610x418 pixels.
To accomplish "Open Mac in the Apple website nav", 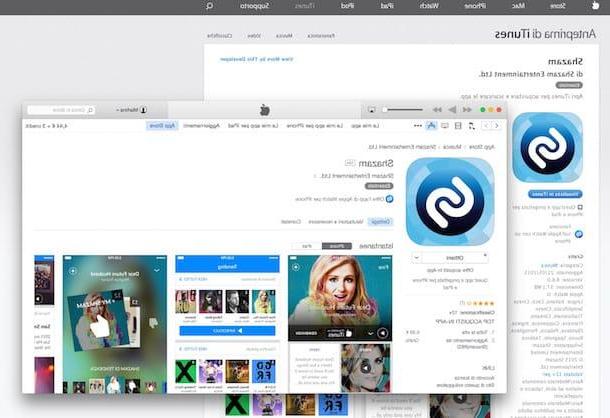I will 518,6.
